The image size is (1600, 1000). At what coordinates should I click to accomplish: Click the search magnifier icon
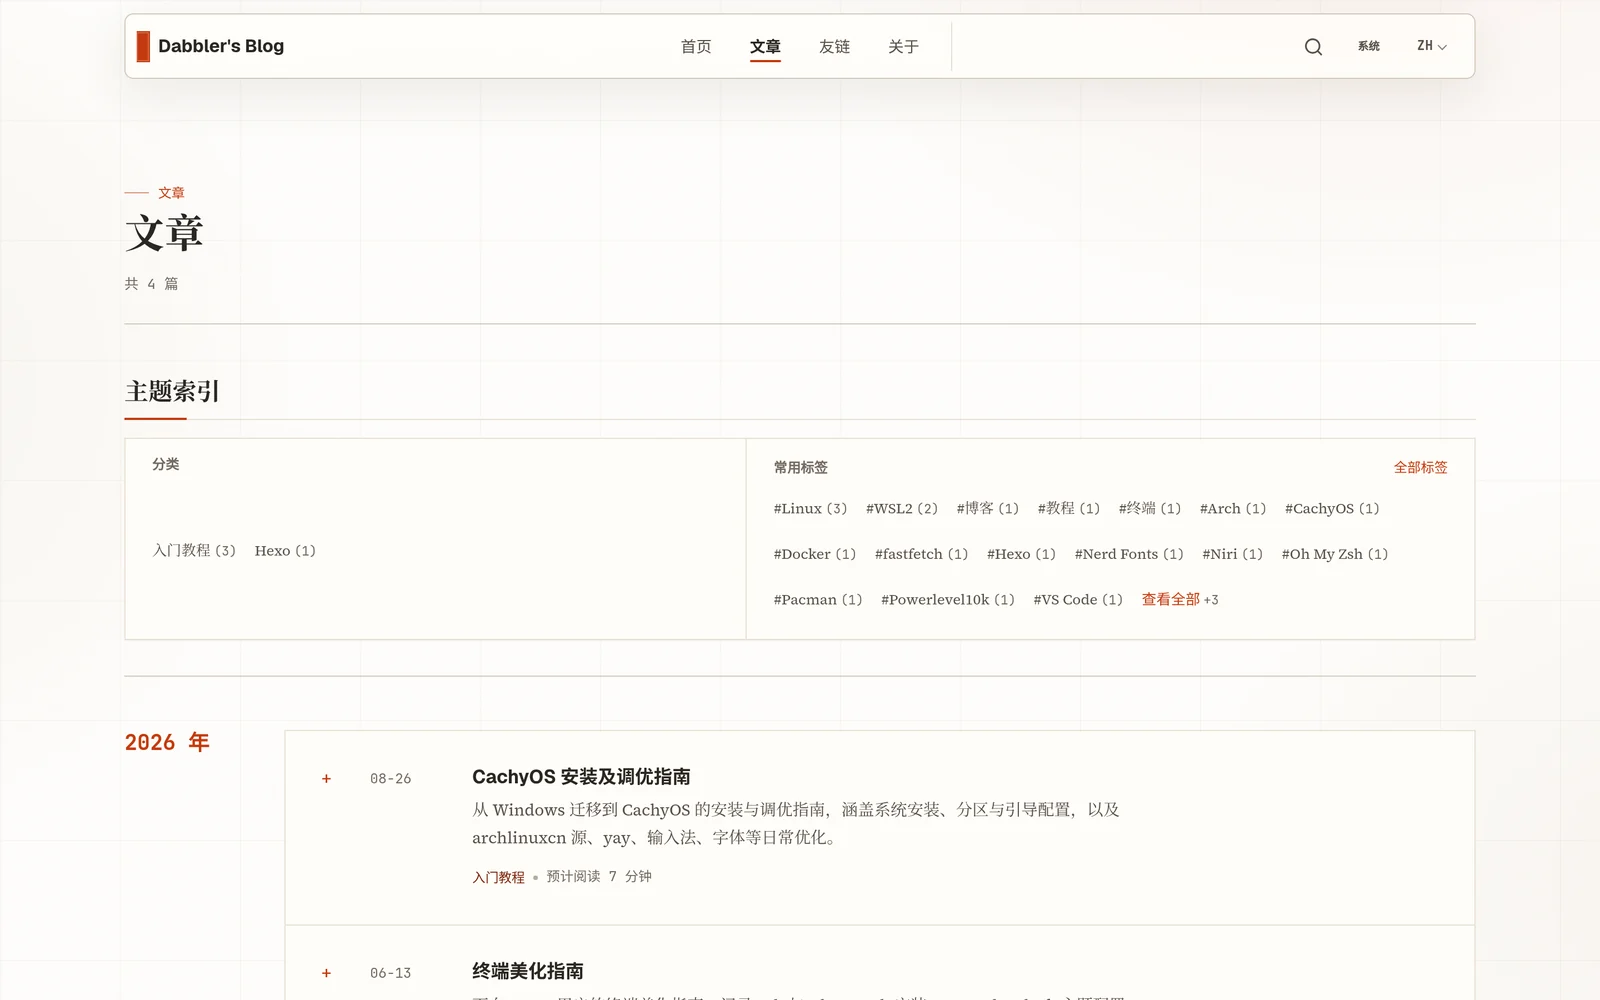coord(1313,47)
